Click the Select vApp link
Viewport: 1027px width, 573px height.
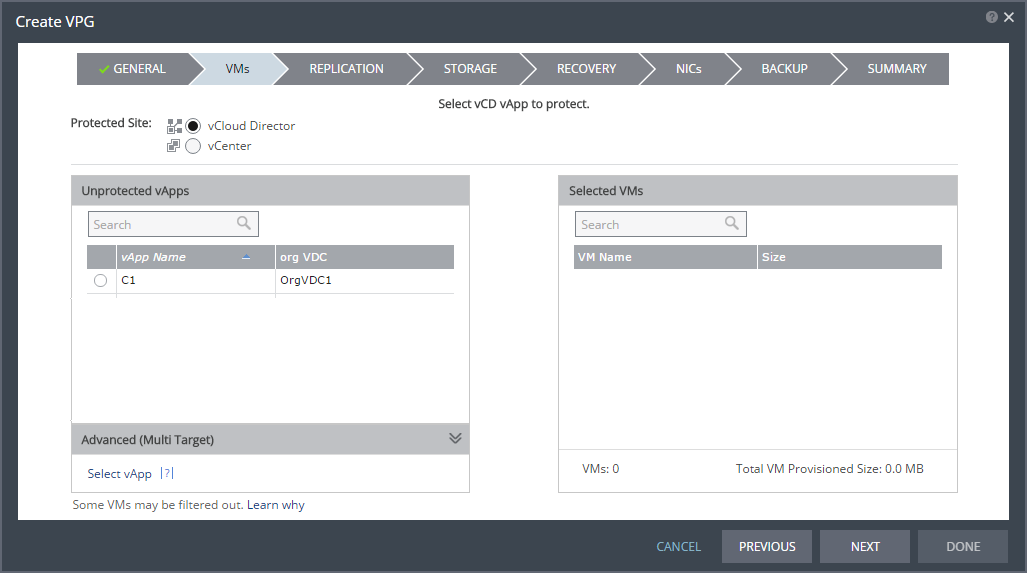click(119, 473)
